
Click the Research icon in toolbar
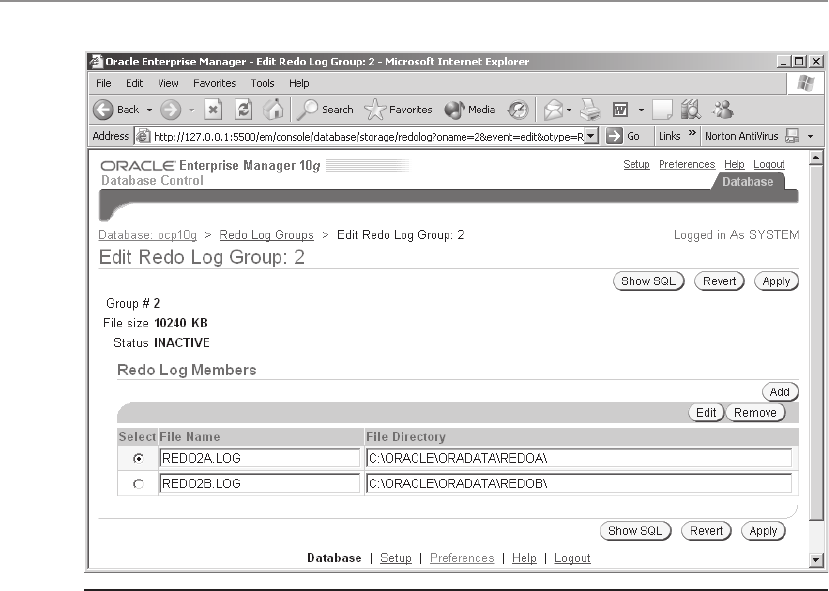[690, 110]
